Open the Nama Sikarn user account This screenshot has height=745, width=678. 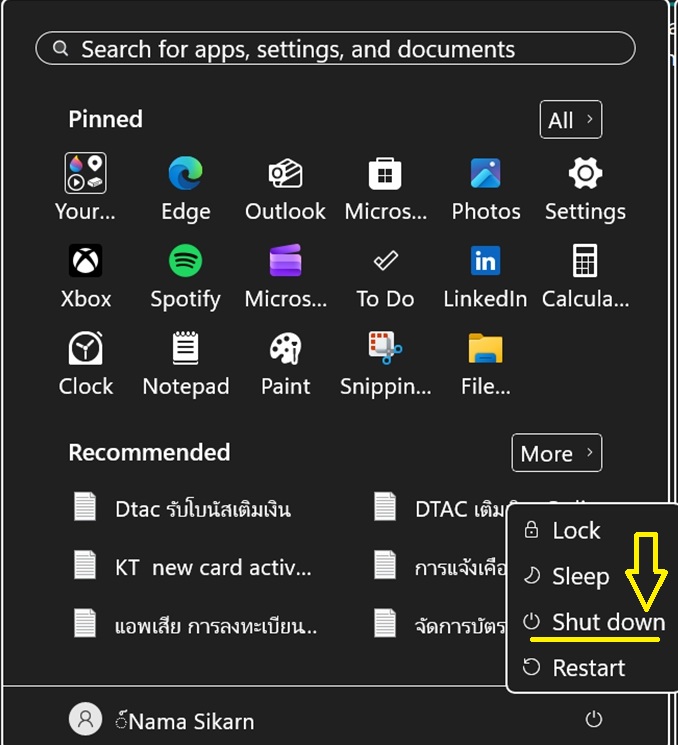(162, 720)
